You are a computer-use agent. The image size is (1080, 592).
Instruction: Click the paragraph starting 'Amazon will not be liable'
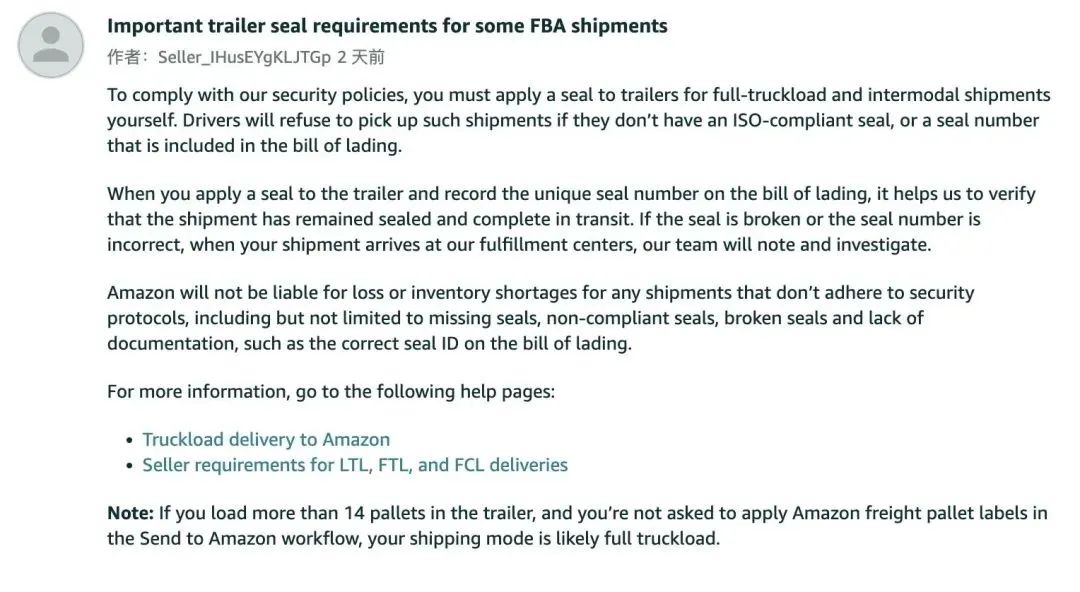pyautogui.click(x=541, y=318)
